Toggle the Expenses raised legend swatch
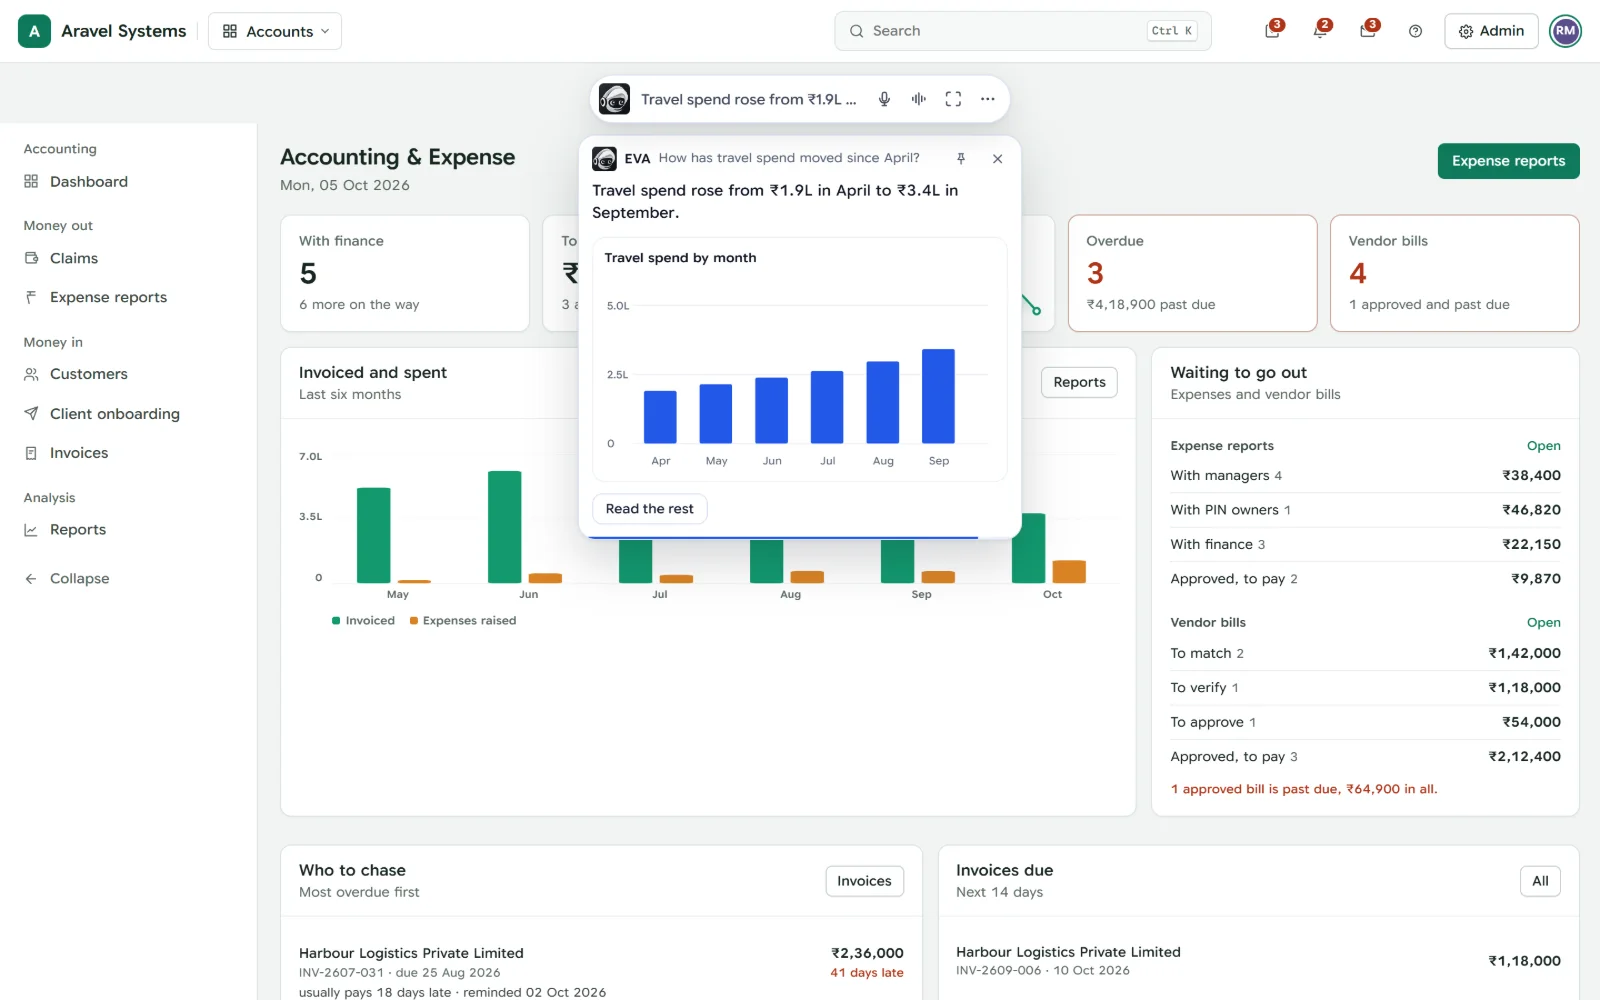 (414, 621)
